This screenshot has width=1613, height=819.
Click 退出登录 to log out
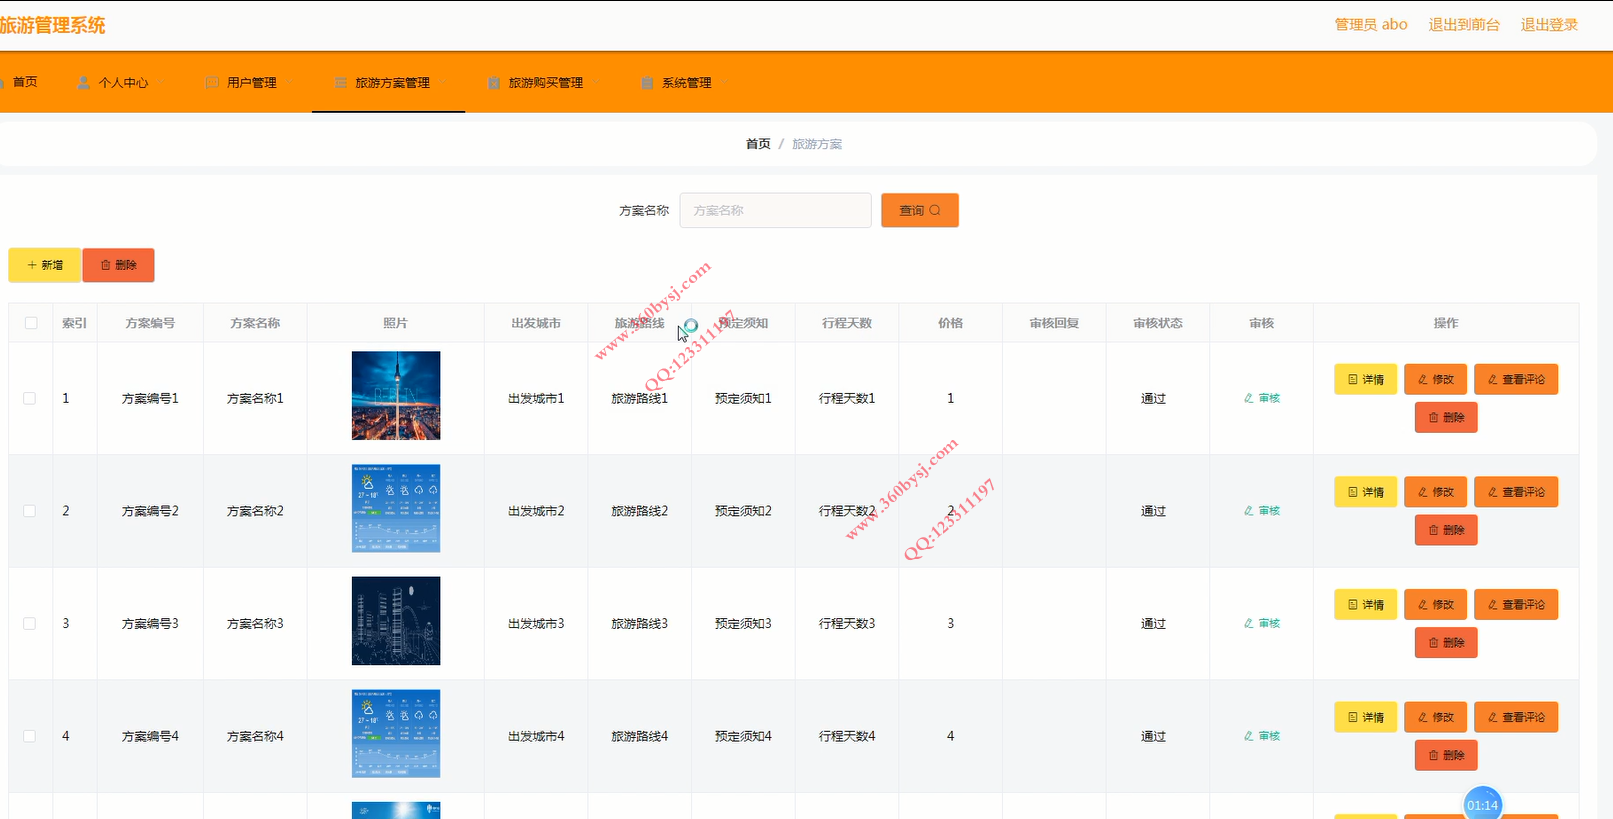coord(1549,25)
